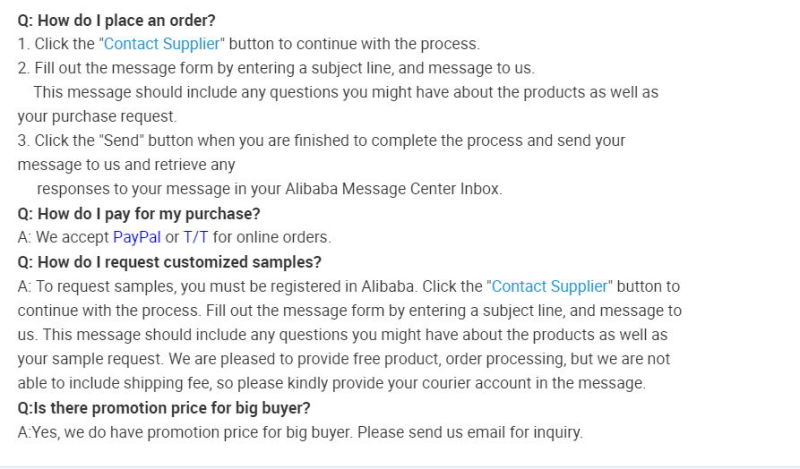Select line 'pleased to provide free product'
Viewport: 800px width, 469px height.
[x=344, y=359]
